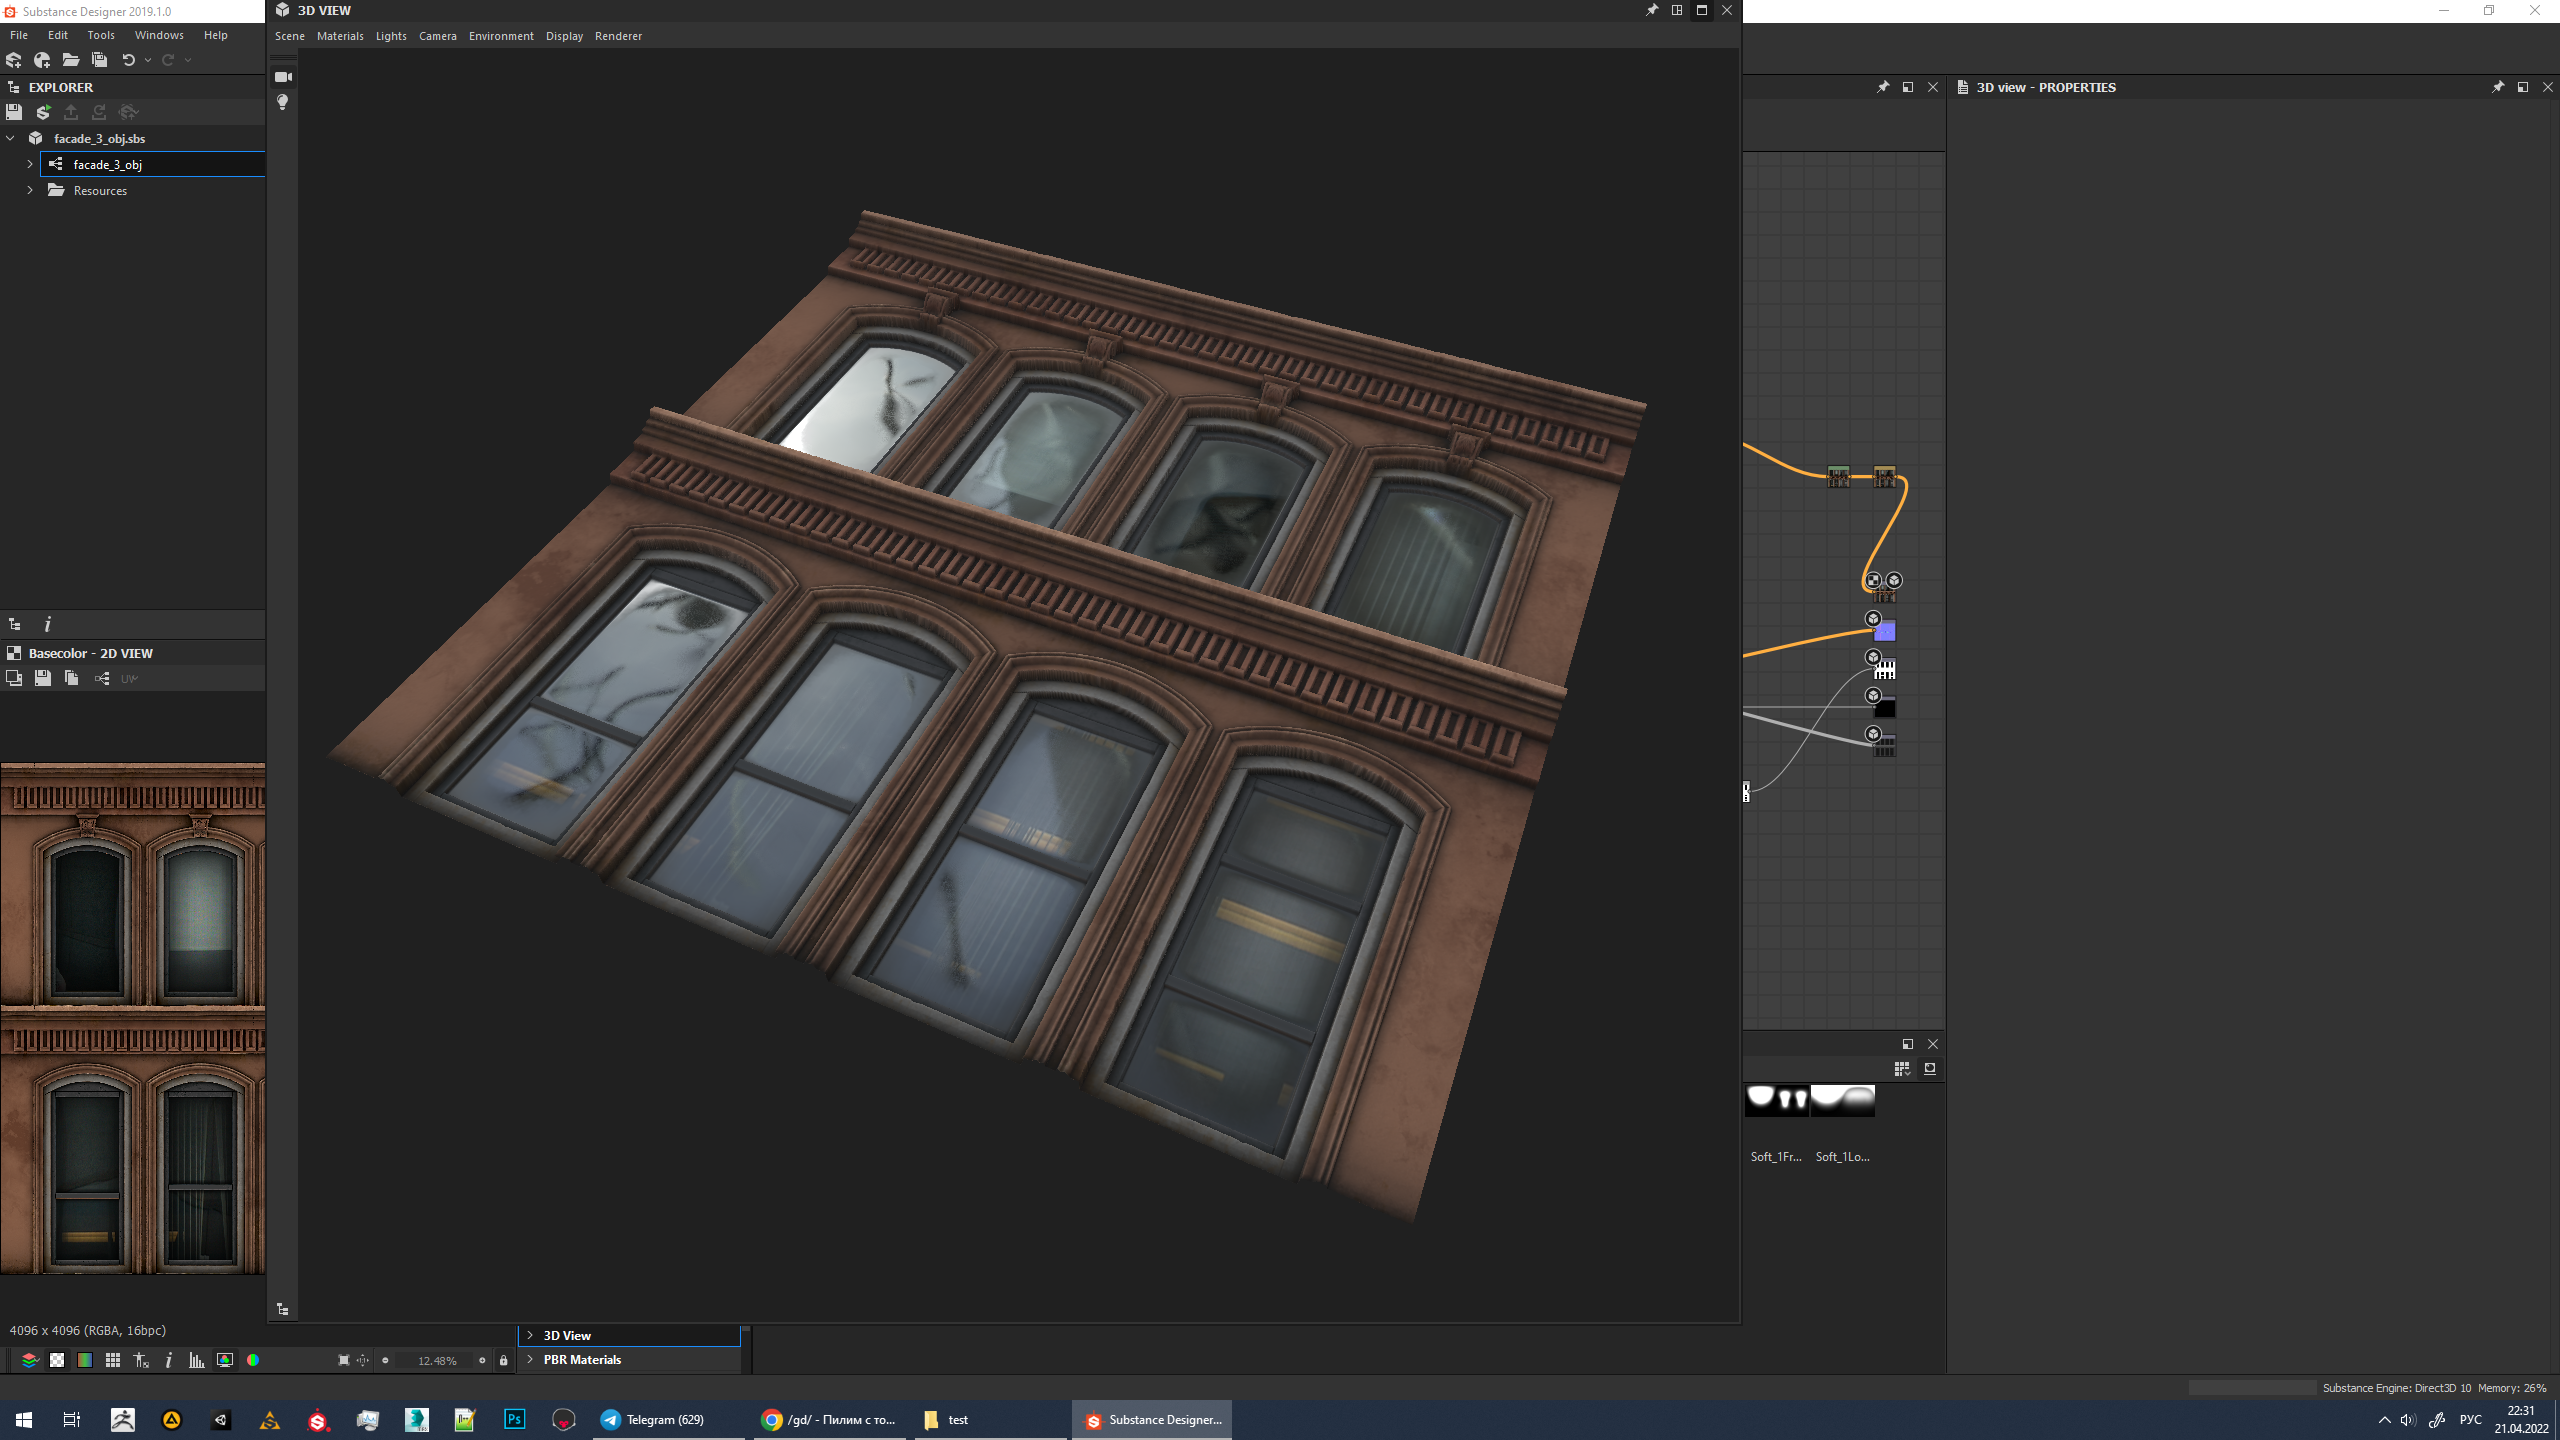
Task: Open the Materials menu in 3D view
Action: coord(340,36)
